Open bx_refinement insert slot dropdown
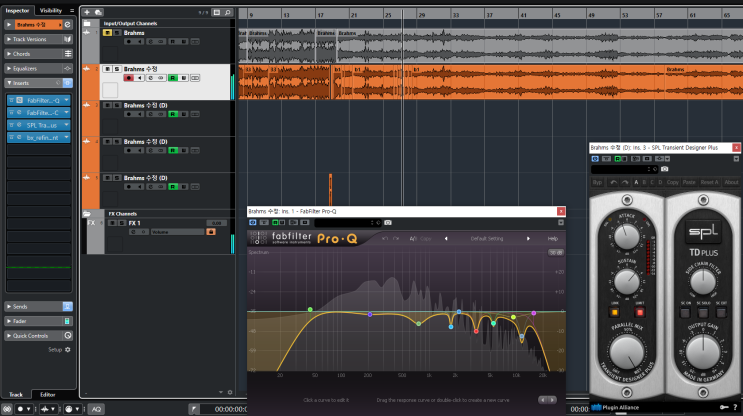The image size is (743, 416). point(66,137)
